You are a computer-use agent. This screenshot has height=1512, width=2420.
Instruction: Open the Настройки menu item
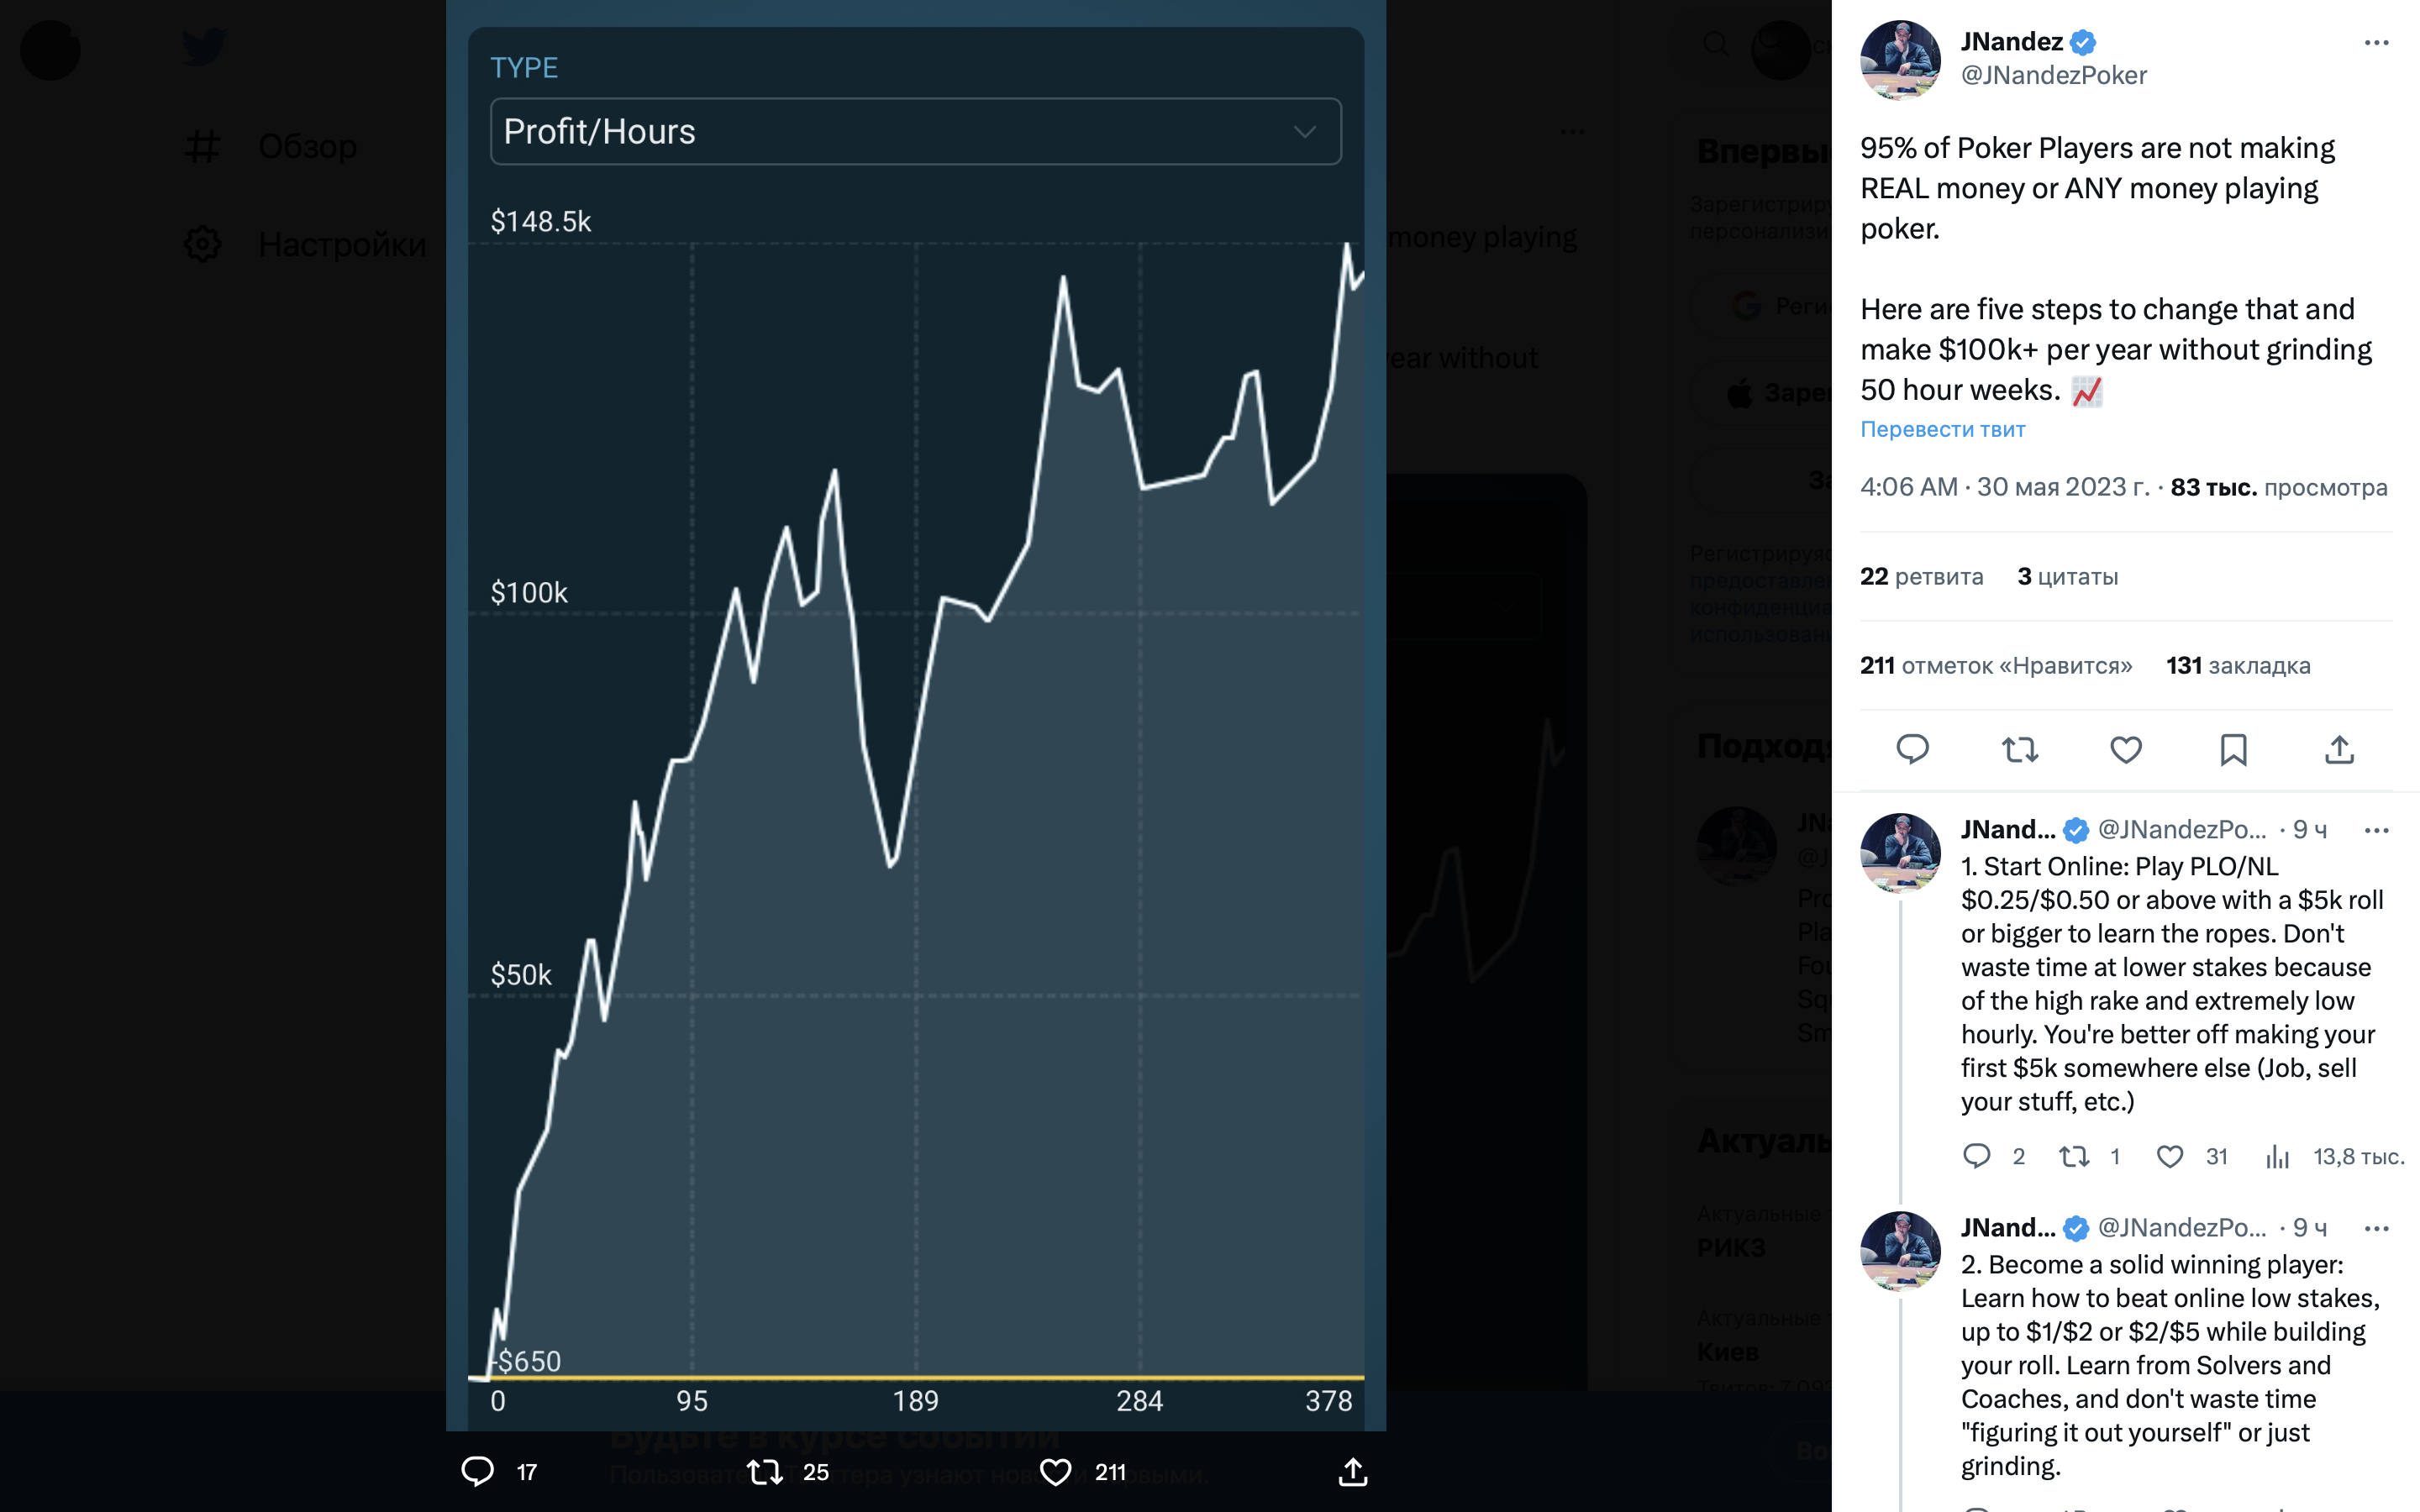click(x=341, y=244)
